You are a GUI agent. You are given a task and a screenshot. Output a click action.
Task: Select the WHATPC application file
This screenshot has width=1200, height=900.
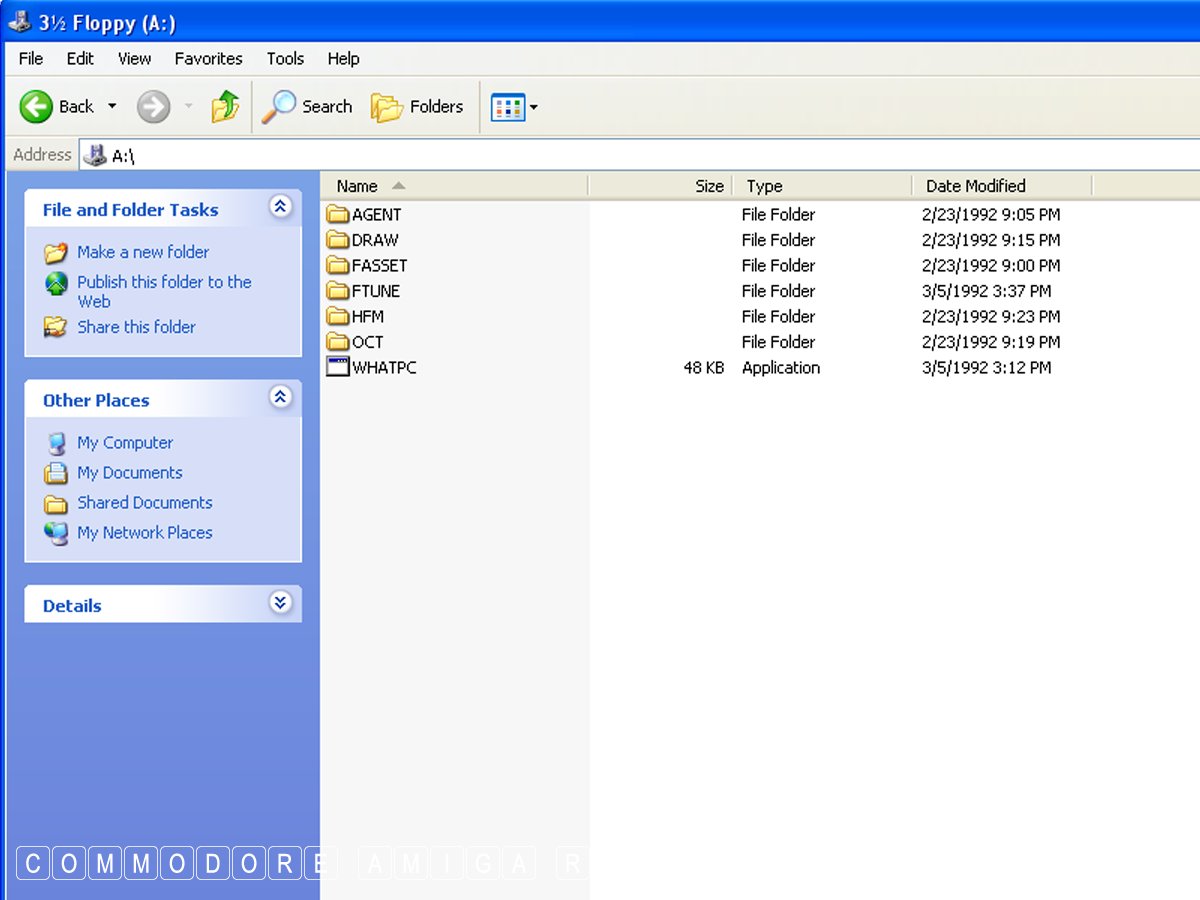(383, 368)
